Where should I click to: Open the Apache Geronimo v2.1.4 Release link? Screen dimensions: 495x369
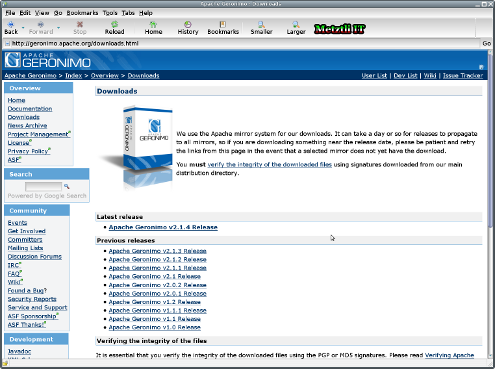(163, 227)
